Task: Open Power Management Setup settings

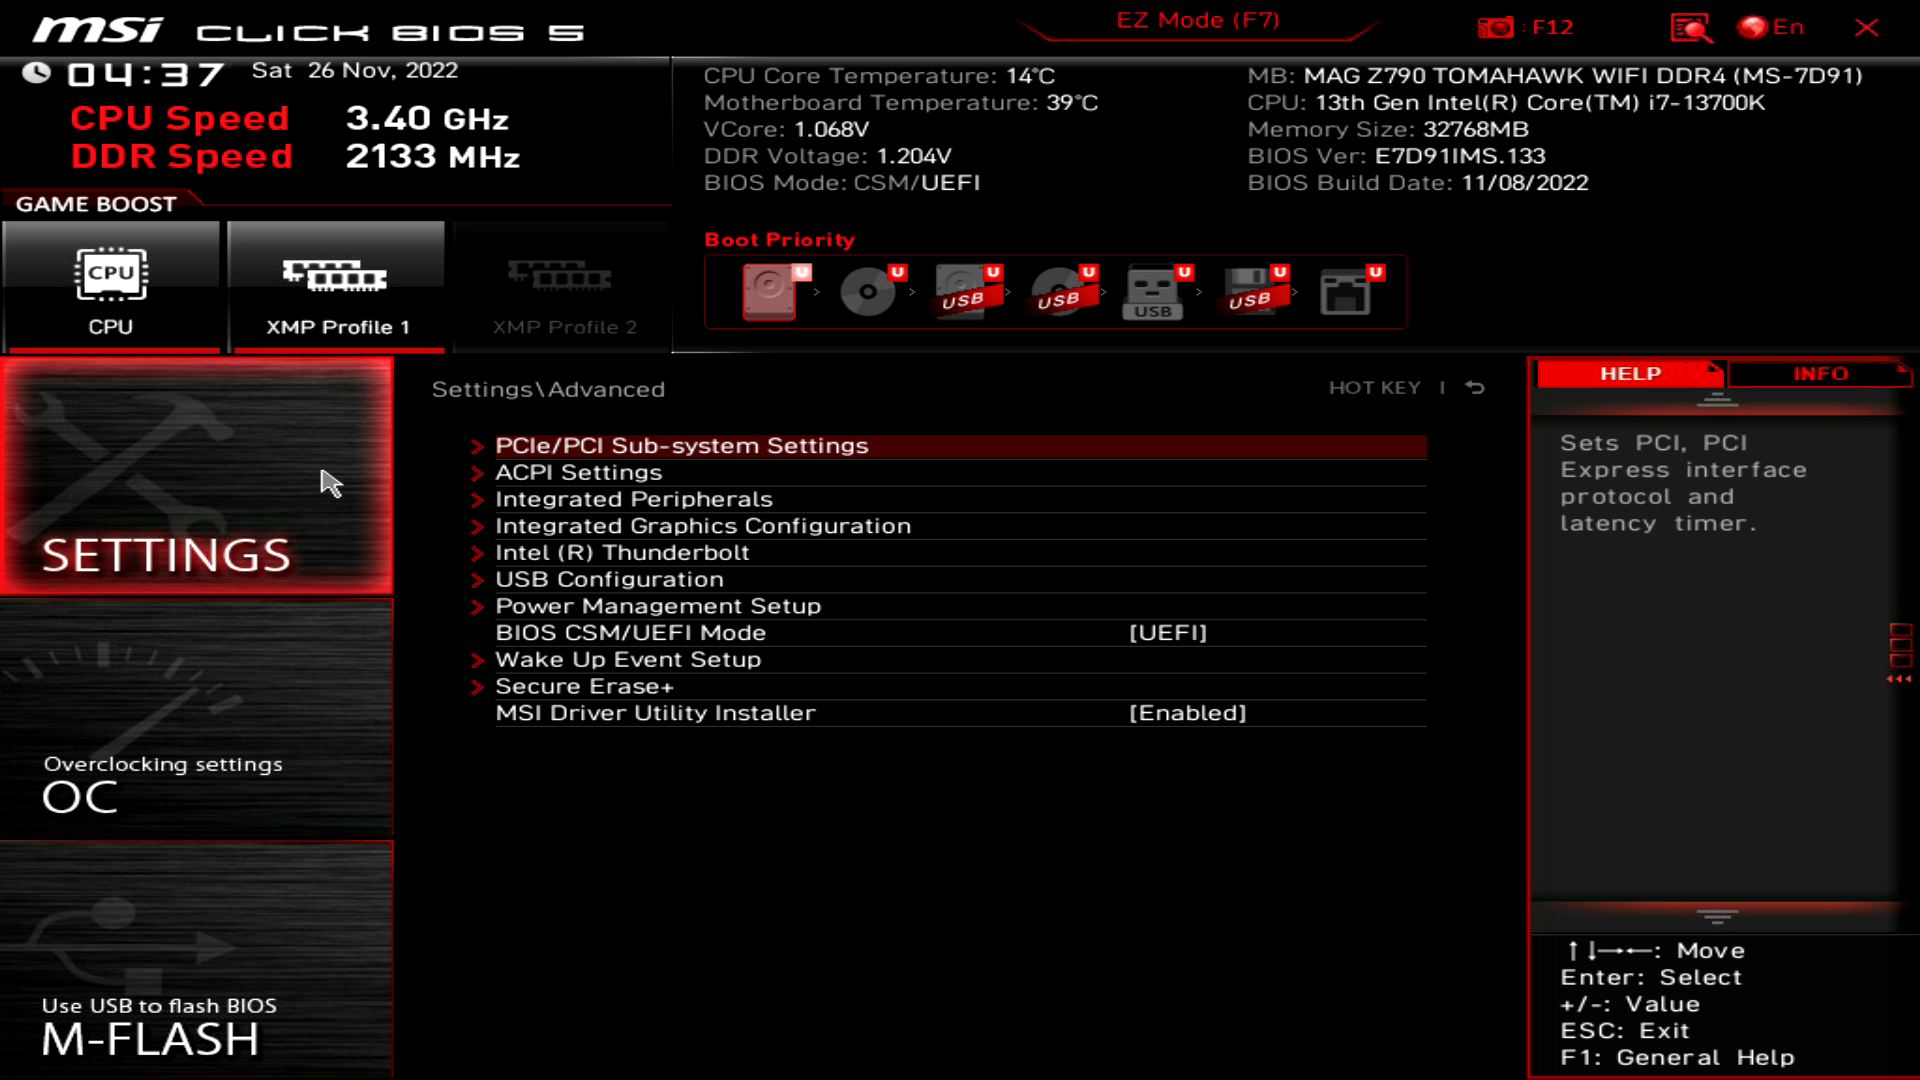Action: click(658, 605)
